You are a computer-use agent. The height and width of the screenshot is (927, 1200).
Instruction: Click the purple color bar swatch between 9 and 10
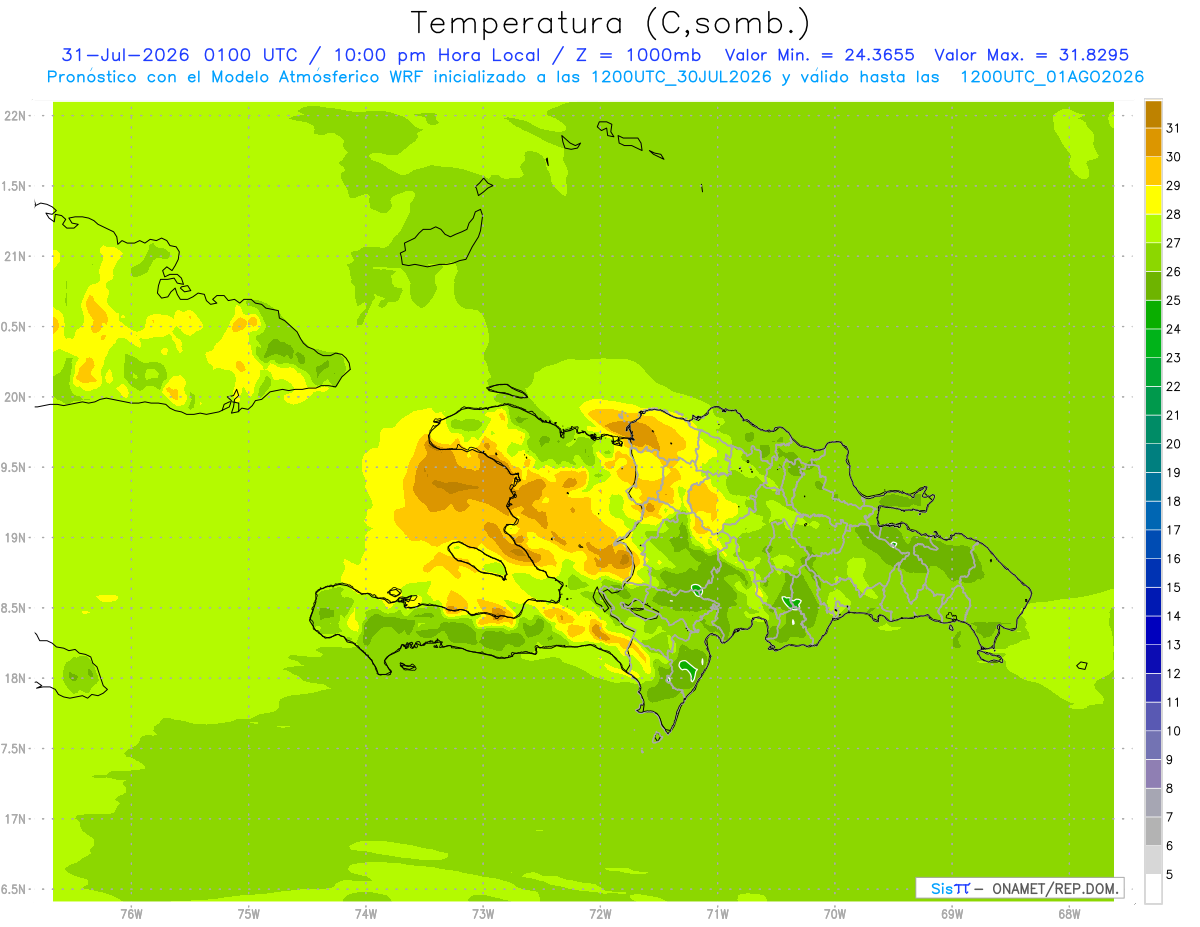click(x=1153, y=745)
